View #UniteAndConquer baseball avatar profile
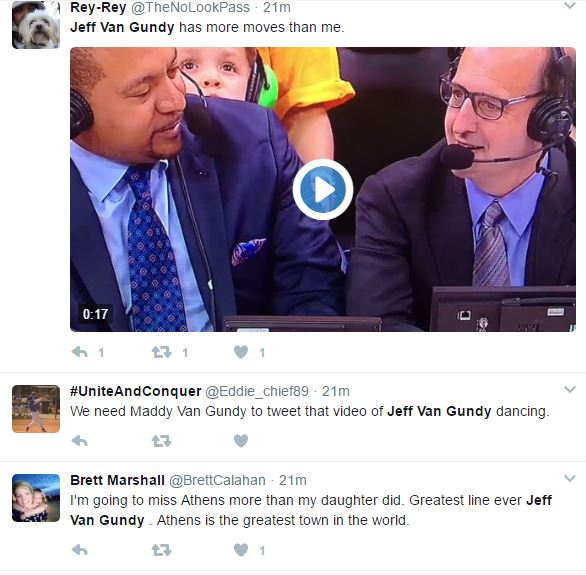The height and width of the screenshot is (575, 586). point(36,409)
